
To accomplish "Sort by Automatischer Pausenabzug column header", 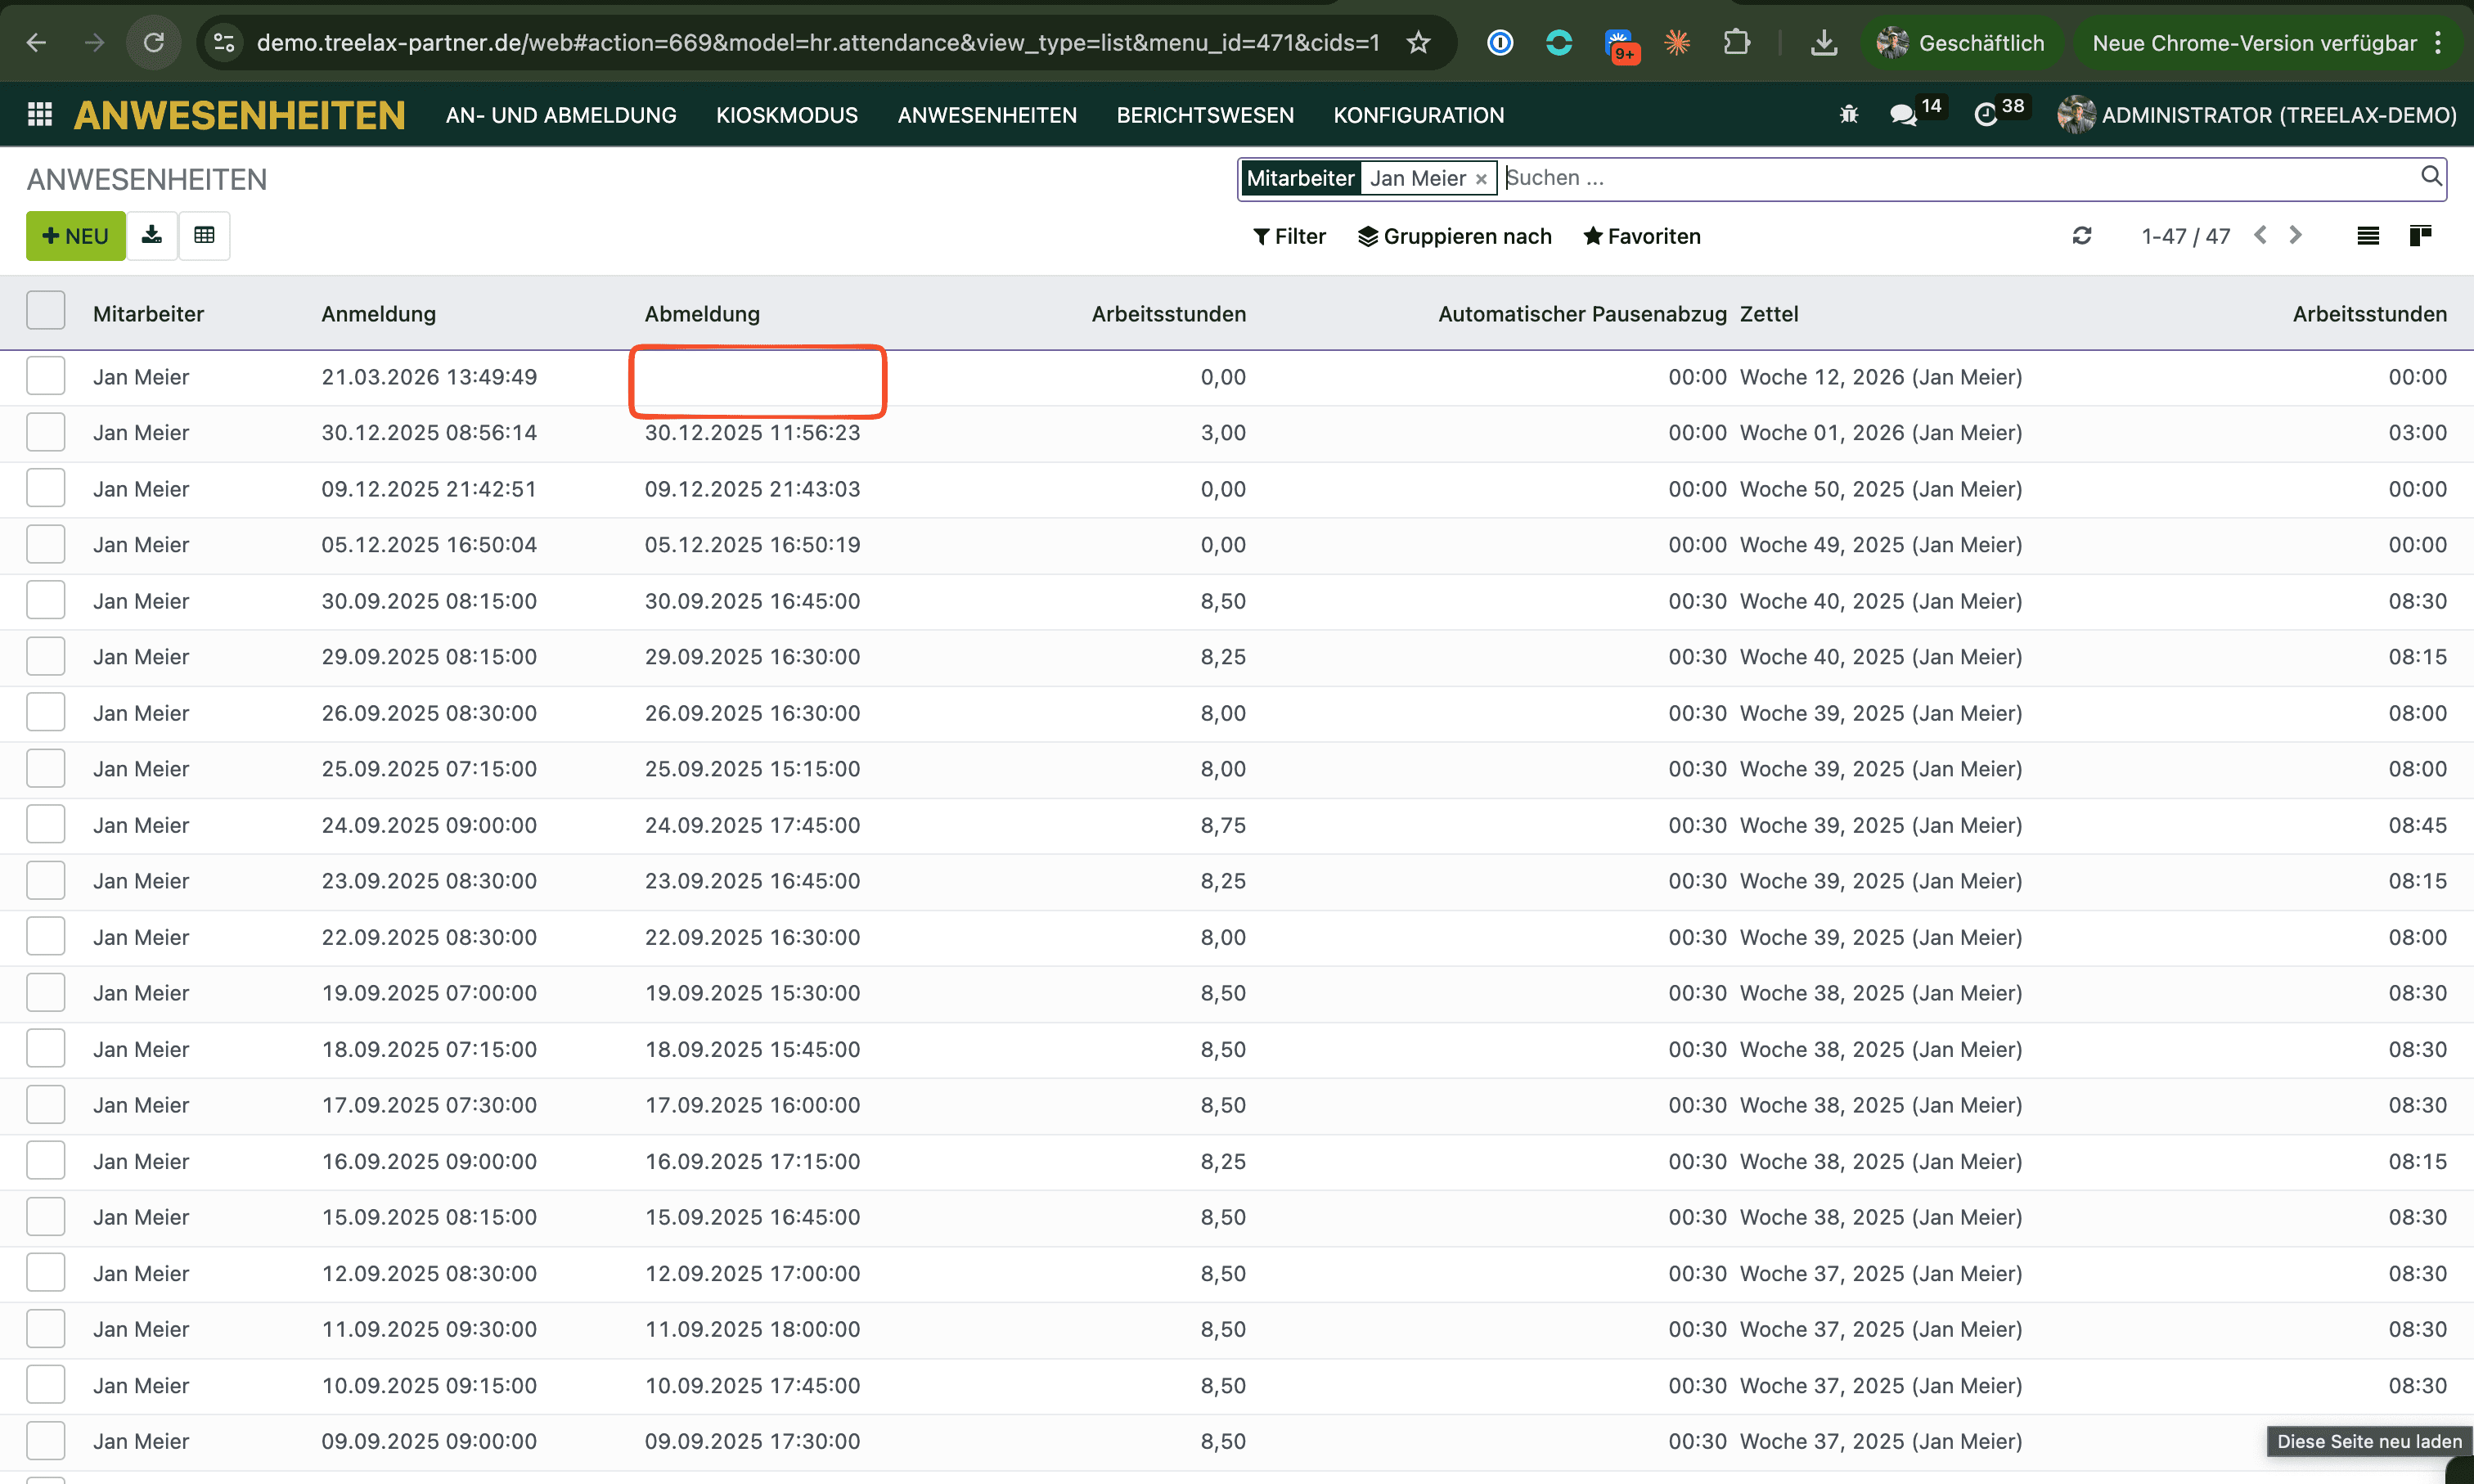I will pos(1582,314).
